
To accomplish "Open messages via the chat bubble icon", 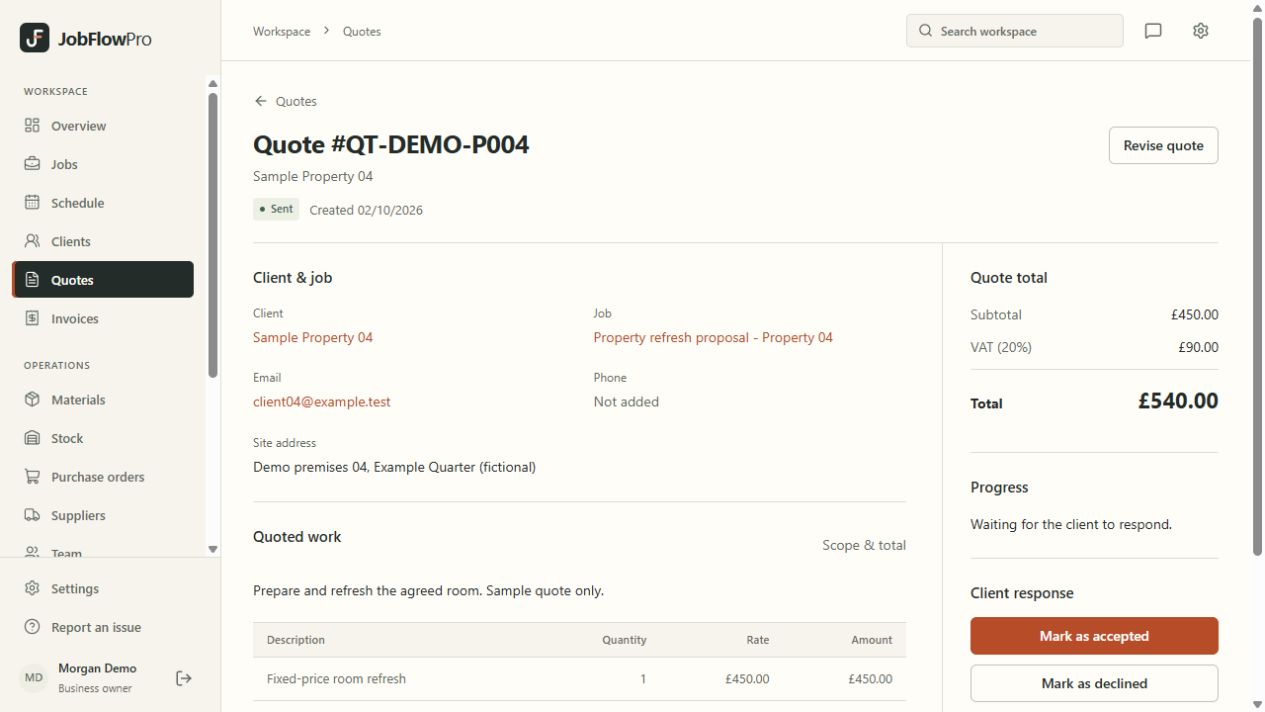I will (1153, 31).
